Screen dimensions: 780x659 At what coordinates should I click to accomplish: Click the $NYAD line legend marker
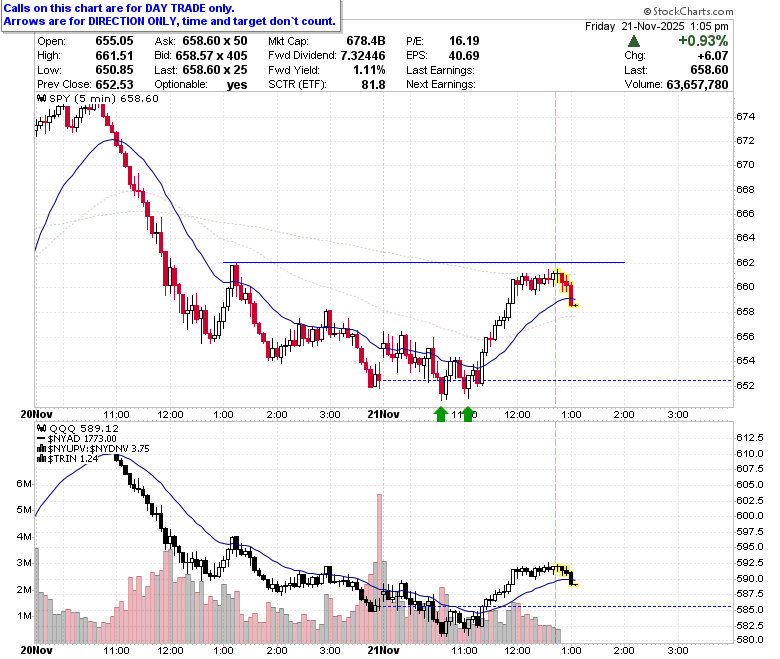(41, 439)
